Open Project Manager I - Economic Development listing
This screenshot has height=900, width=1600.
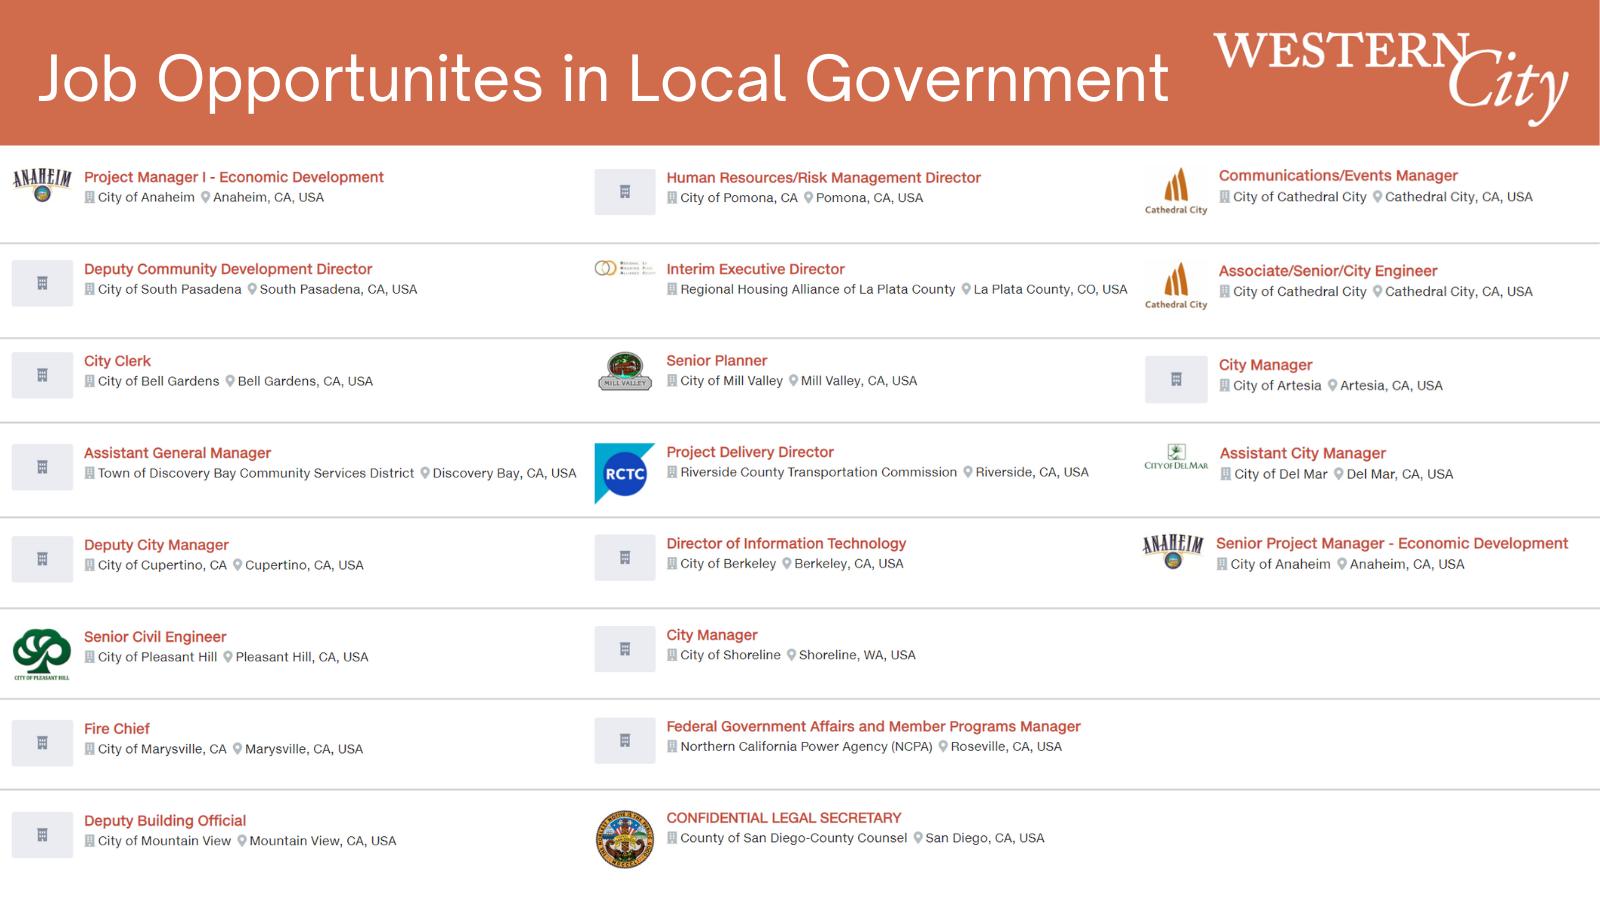pyautogui.click(x=233, y=177)
